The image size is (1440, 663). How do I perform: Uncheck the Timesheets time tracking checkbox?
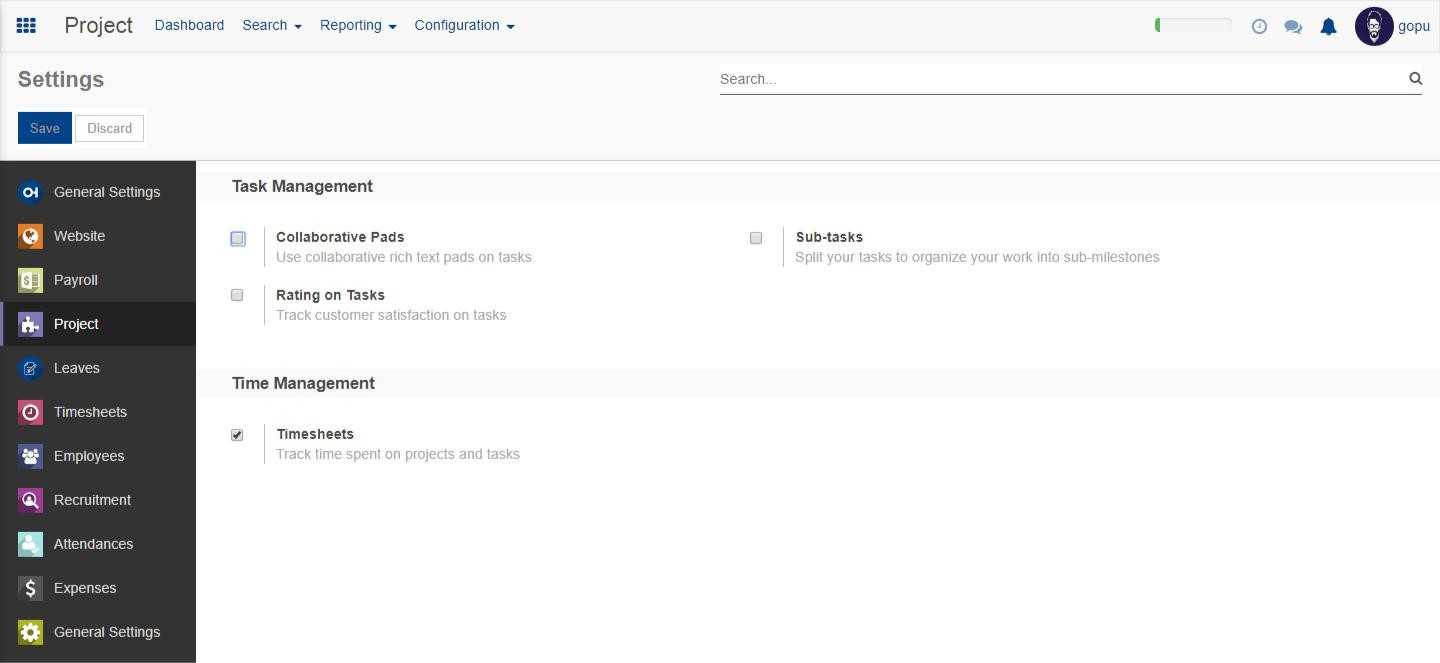pyautogui.click(x=237, y=435)
